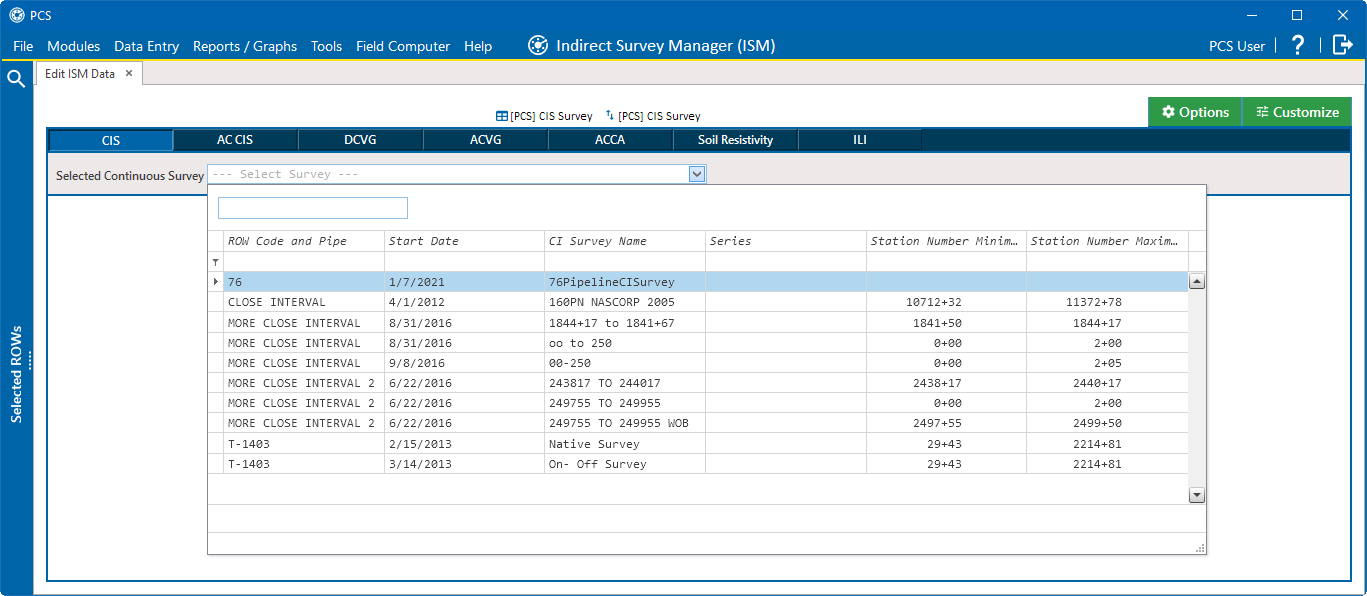Viewport: 1367px width, 596px height.
Task: Open the Modules menu
Action: coord(74,46)
